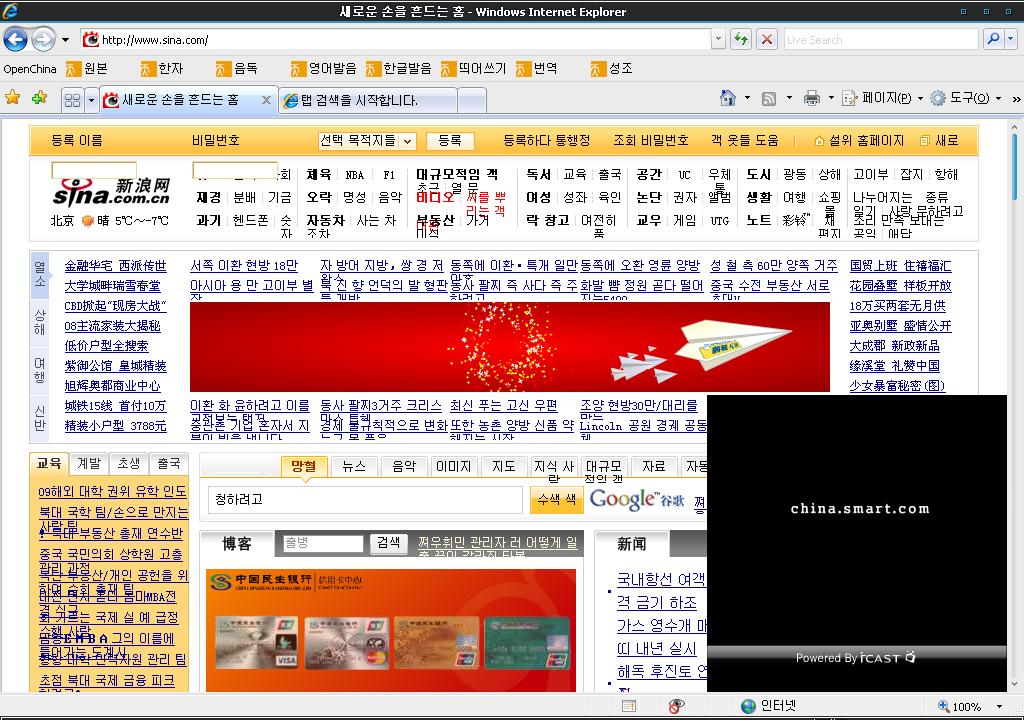Click the scroll down arrow
This screenshot has height=720, width=1024.
(1014, 684)
